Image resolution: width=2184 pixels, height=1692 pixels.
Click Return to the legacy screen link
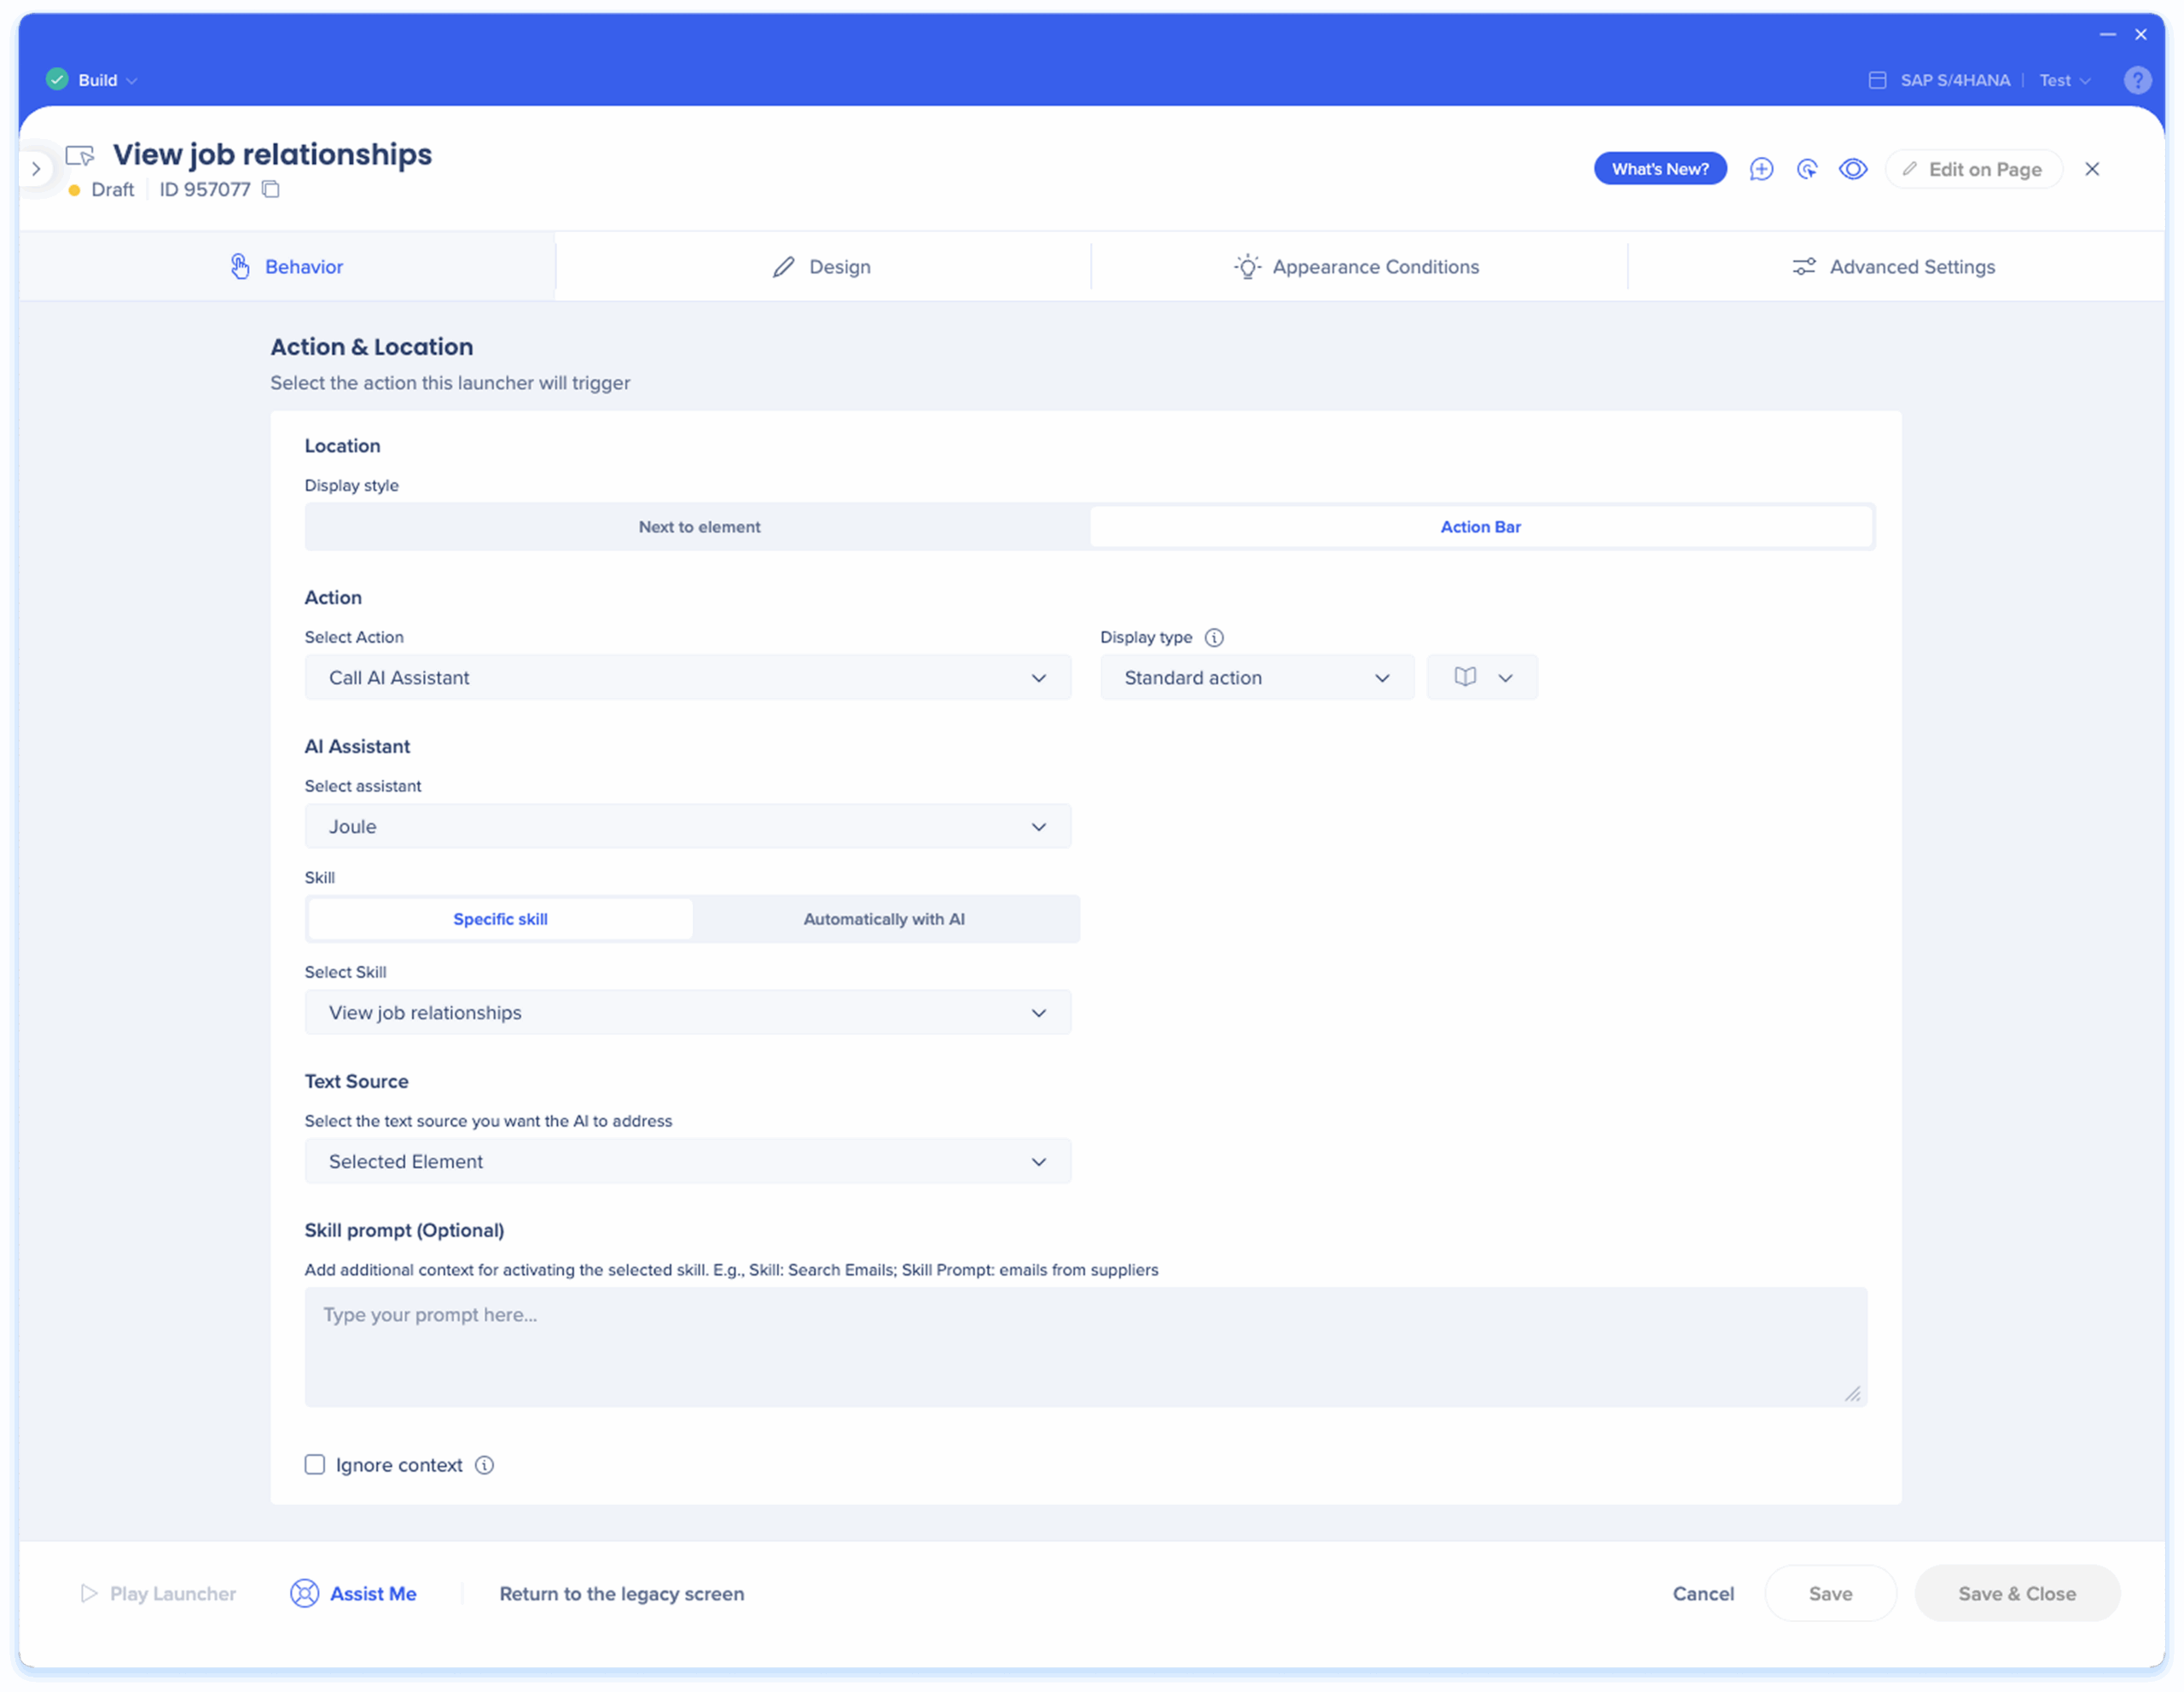click(621, 1594)
